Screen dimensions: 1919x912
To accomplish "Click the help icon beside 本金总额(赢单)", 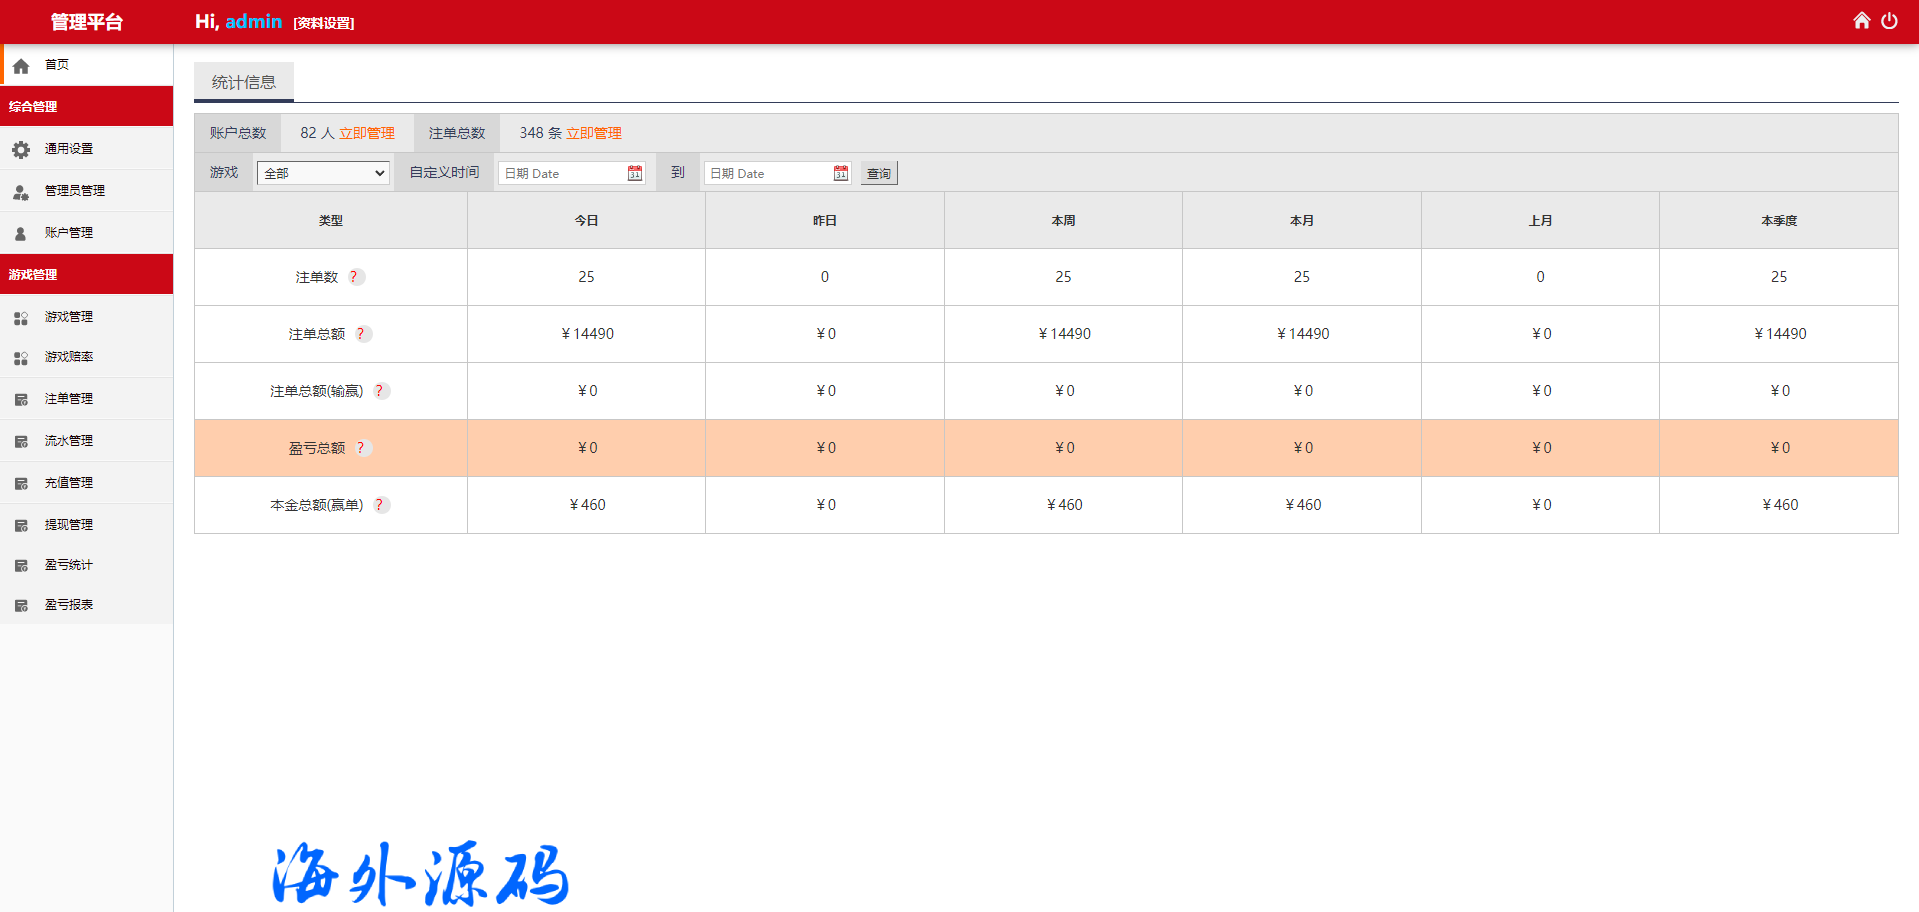I will coord(380,505).
